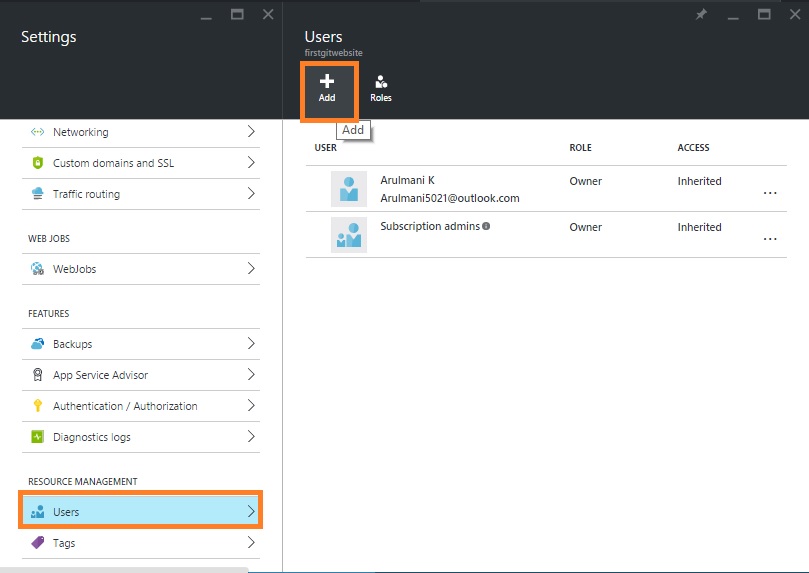Open more options for Subscription admins

point(769,239)
